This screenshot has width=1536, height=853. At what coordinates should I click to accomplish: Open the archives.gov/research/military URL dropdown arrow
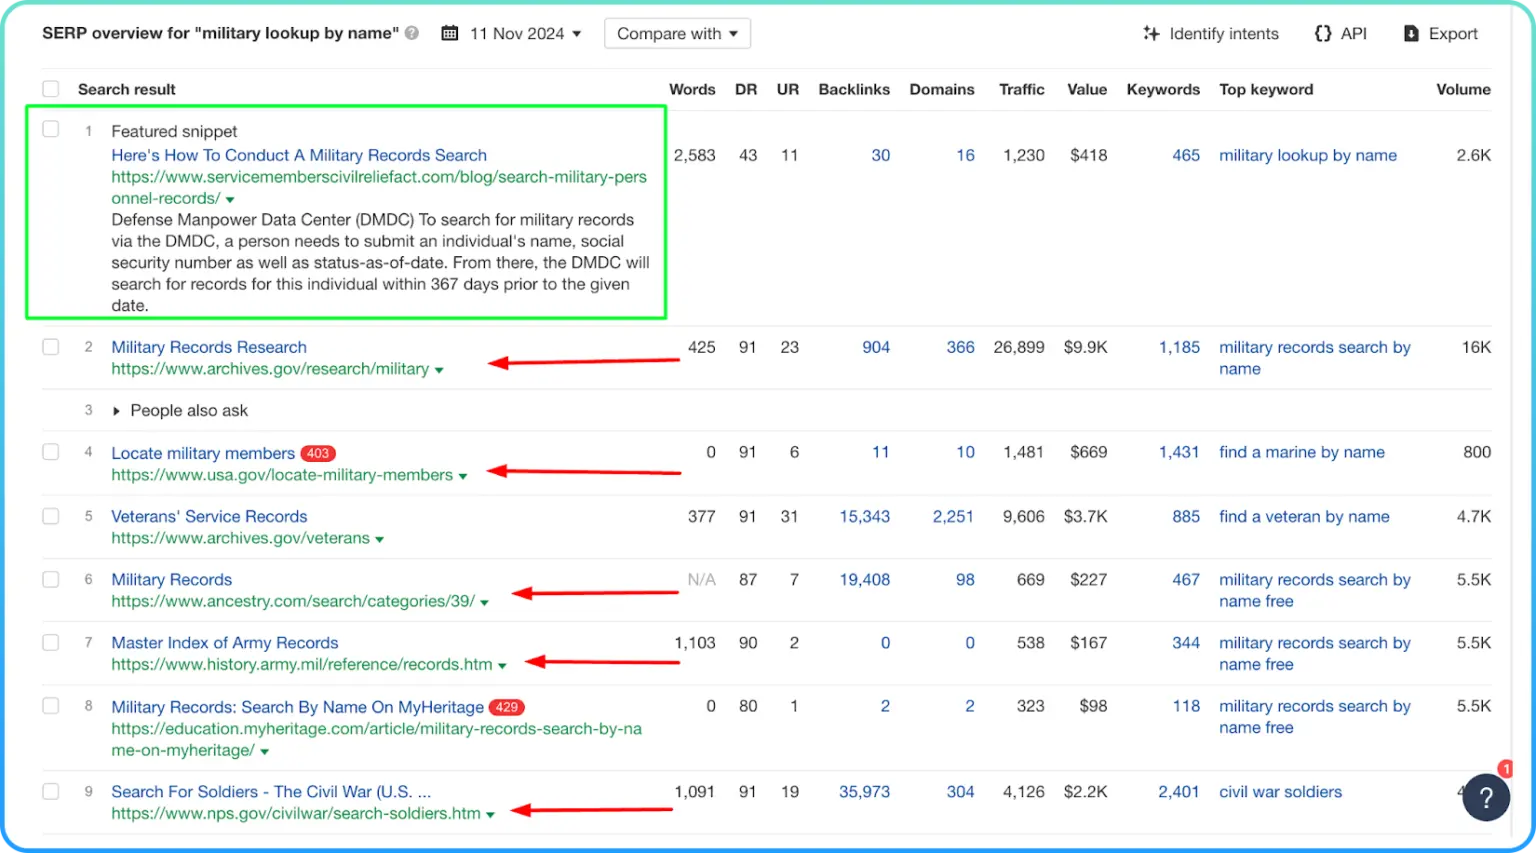[439, 370]
